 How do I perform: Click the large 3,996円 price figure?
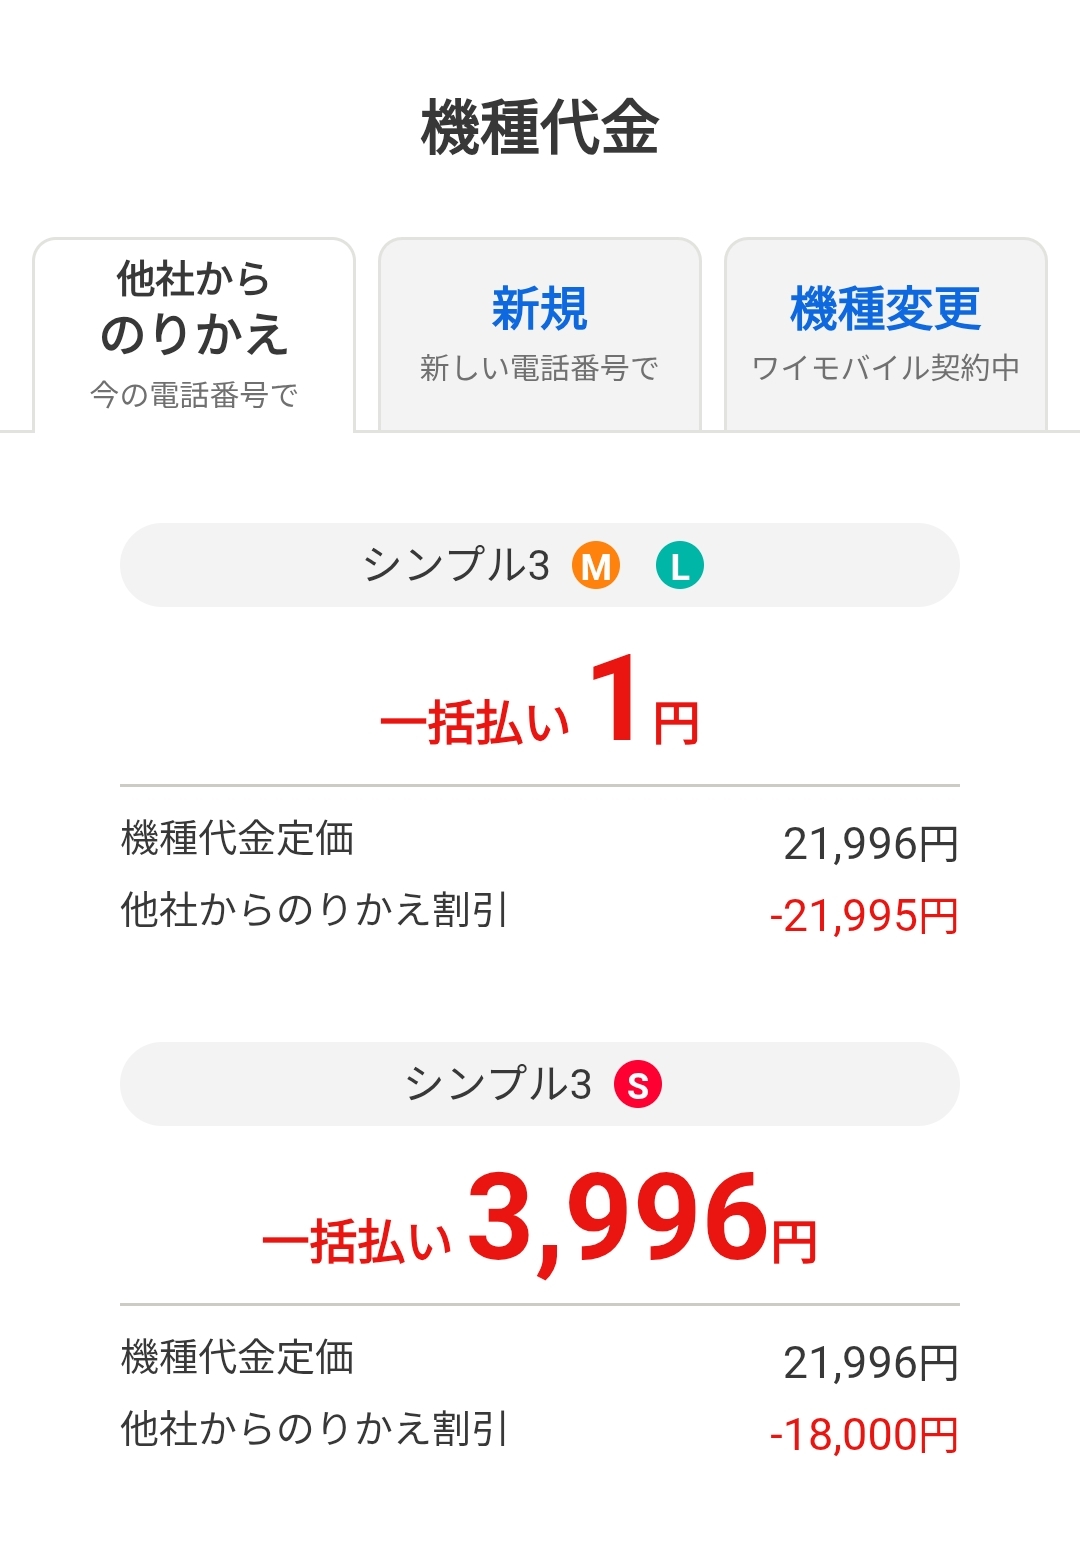tap(640, 1220)
